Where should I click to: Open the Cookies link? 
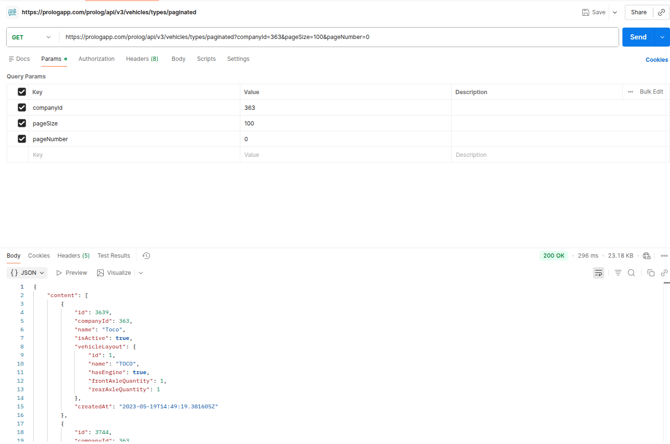656,60
